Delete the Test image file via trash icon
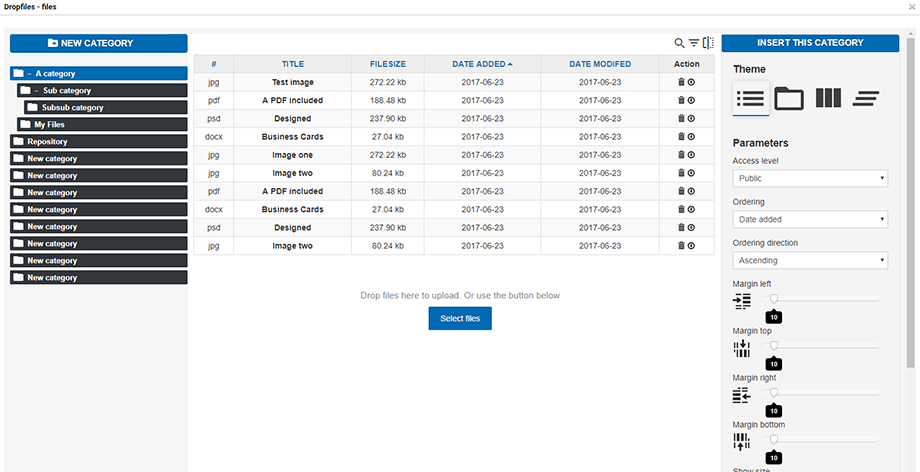The height and width of the screenshot is (472, 920). click(681, 82)
